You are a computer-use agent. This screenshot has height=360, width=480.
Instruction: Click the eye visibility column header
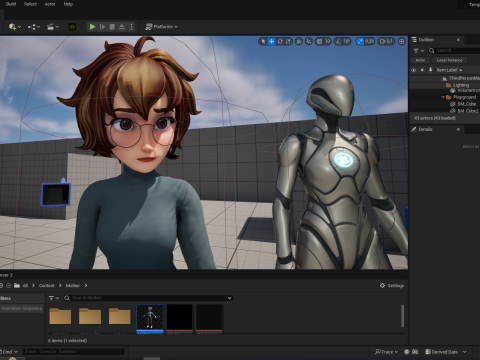(414, 70)
